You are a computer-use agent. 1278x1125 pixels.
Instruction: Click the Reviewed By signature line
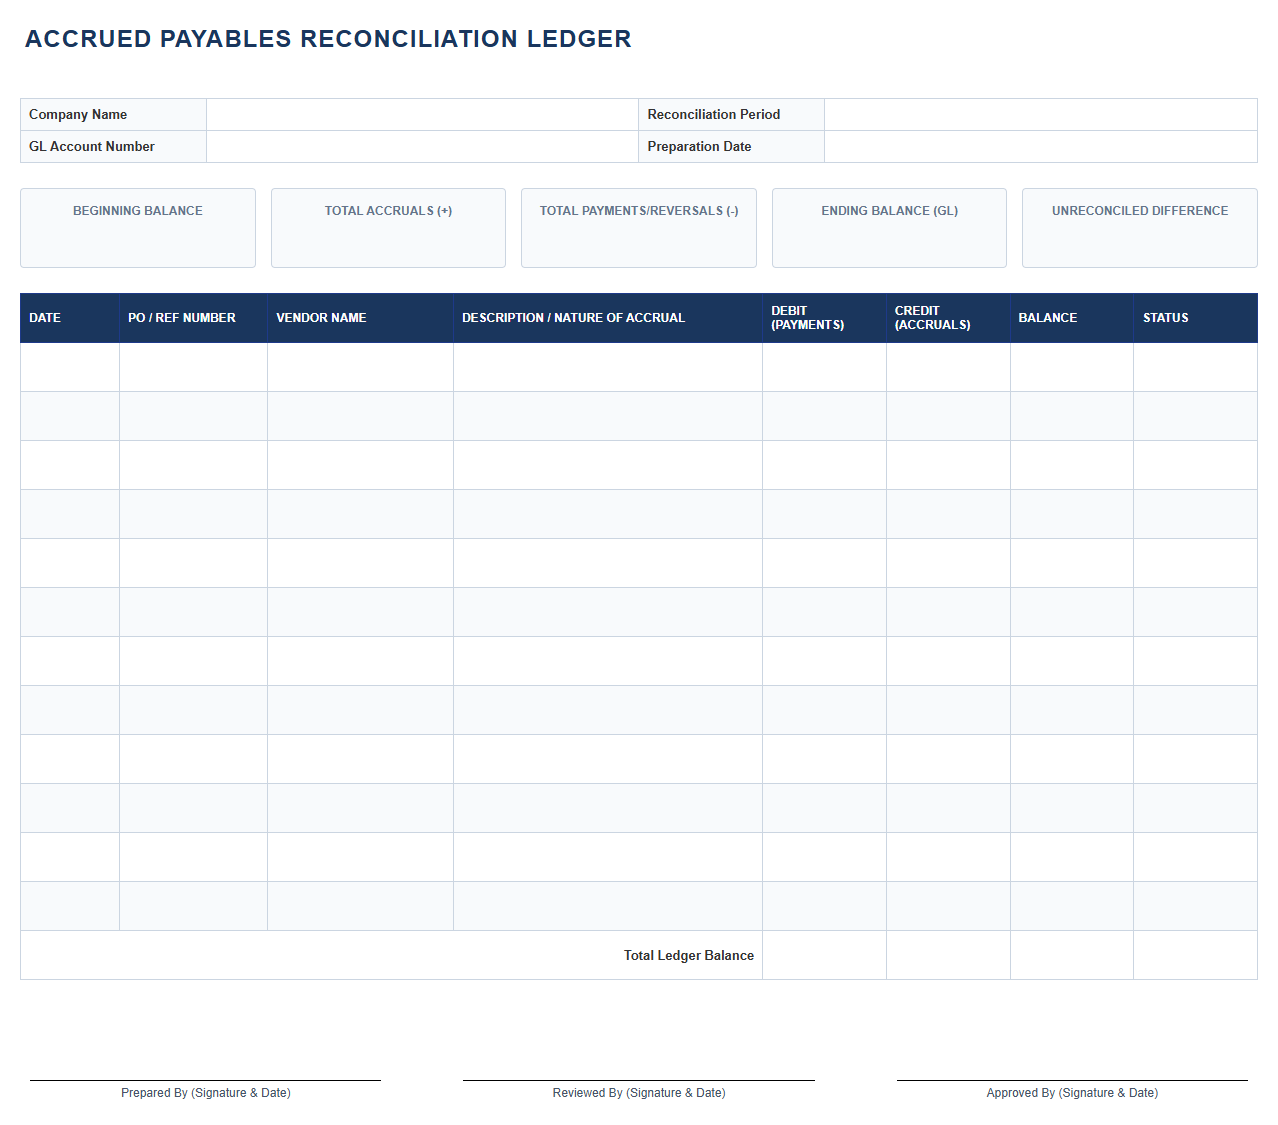639,1080
